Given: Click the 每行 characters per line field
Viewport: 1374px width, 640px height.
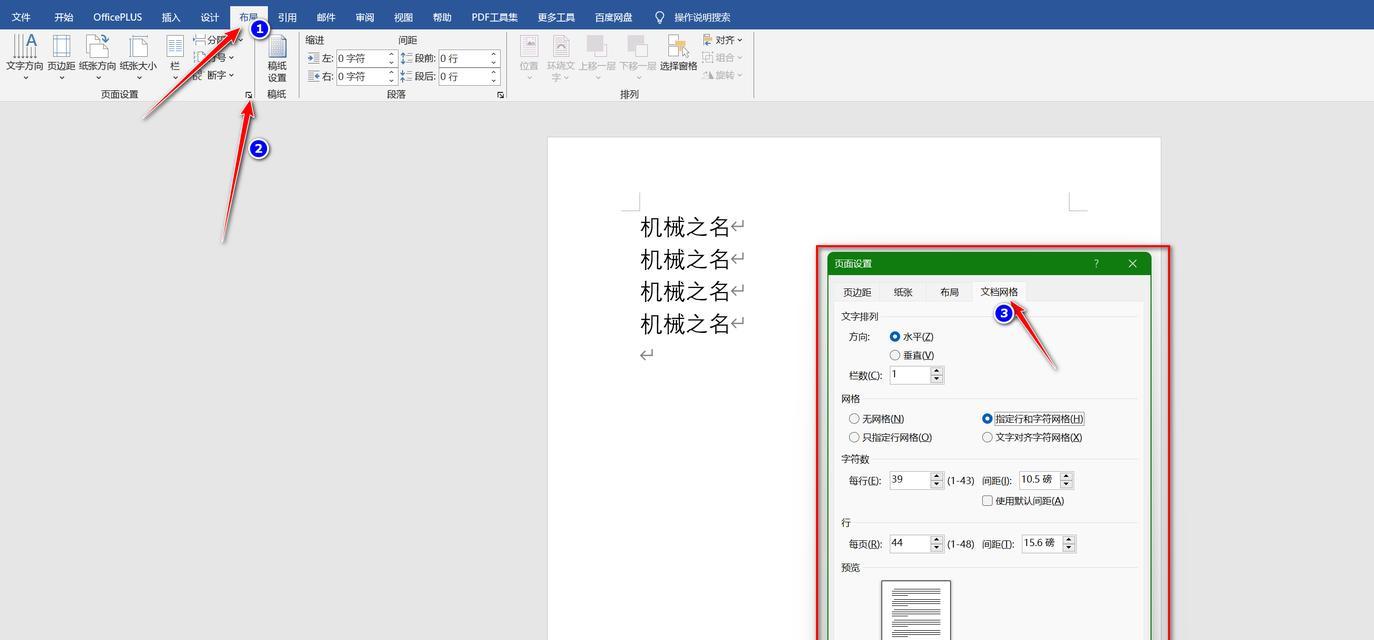Looking at the screenshot, I should tap(909, 480).
